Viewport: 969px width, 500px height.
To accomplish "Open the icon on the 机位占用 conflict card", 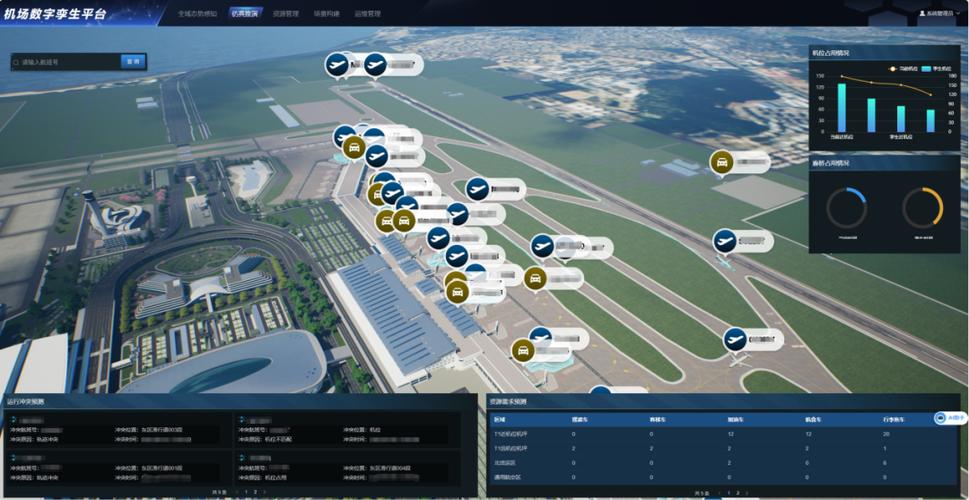I will tap(243, 459).
